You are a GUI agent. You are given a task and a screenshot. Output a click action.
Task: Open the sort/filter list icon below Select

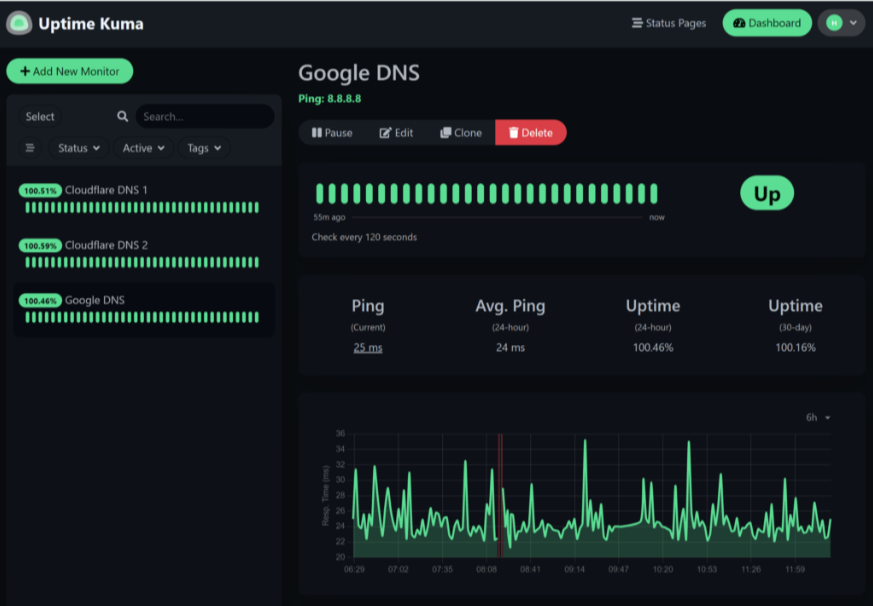29,148
